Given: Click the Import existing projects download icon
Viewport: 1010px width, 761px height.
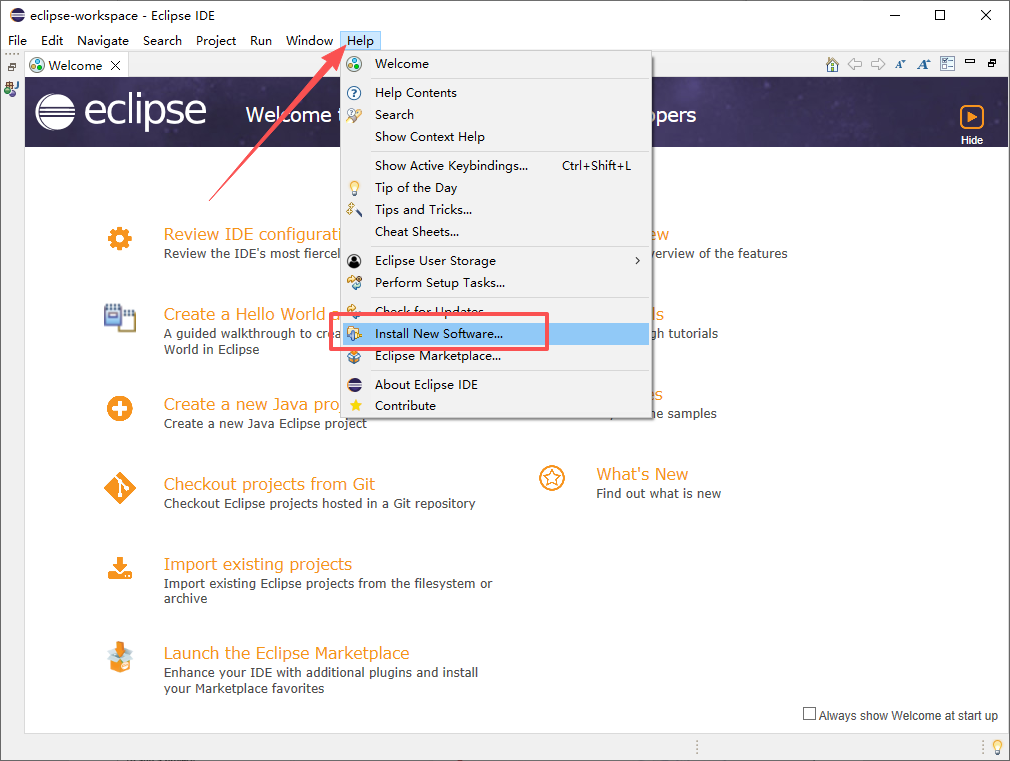Looking at the screenshot, I should click(120, 568).
